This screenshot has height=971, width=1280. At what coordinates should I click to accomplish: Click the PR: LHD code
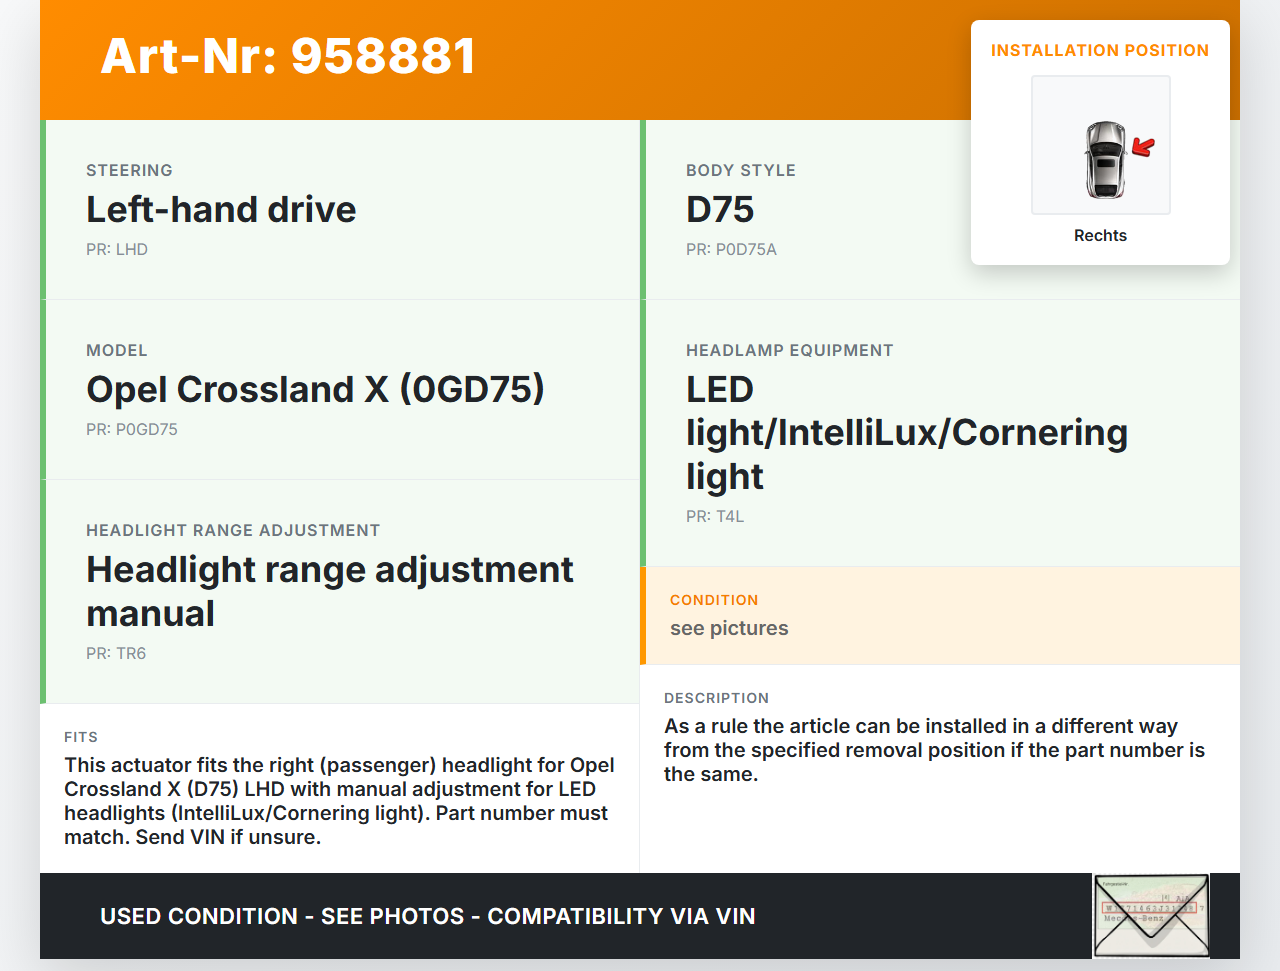click(117, 249)
